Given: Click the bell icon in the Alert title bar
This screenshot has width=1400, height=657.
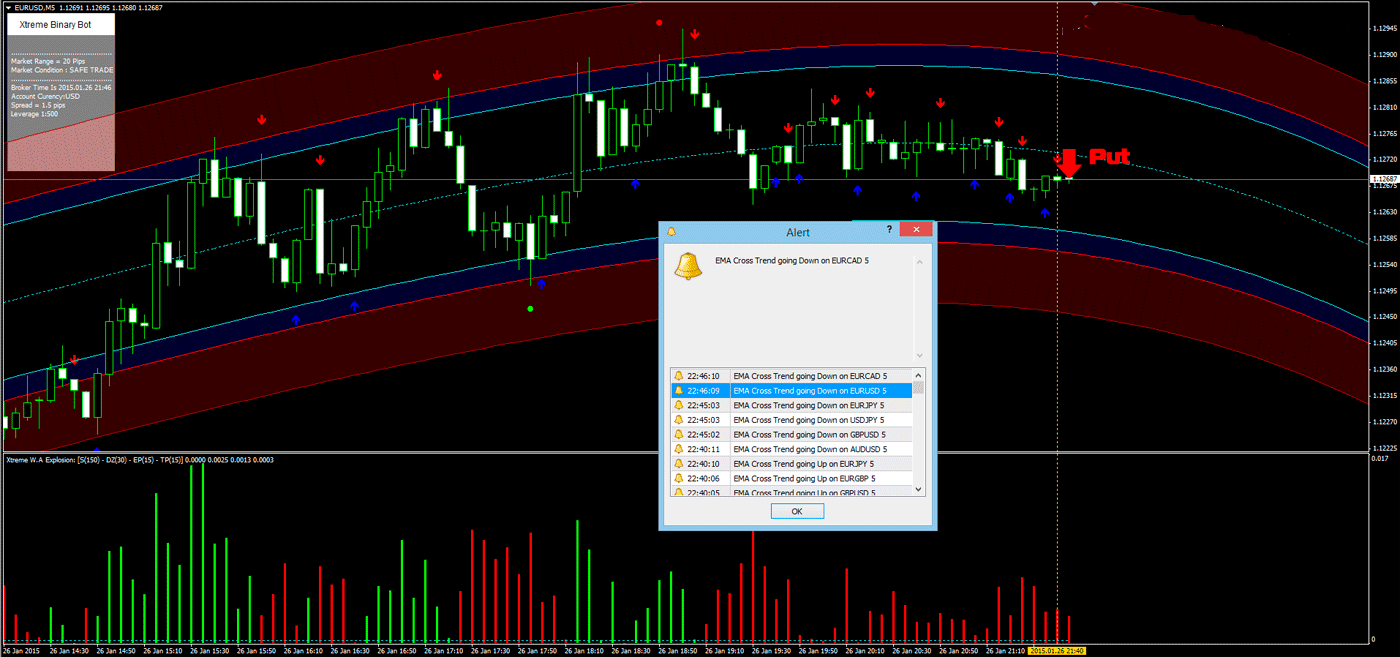Looking at the screenshot, I should 670,231.
